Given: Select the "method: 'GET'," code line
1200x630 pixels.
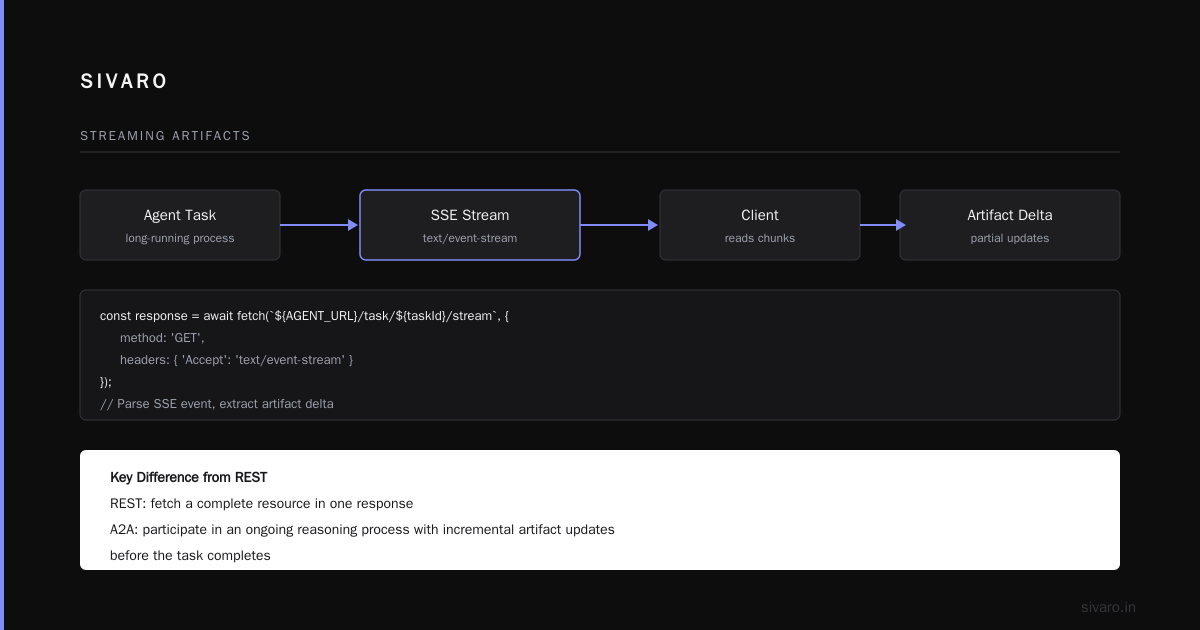Looking at the screenshot, I should pyautogui.click(x=162, y=337).
